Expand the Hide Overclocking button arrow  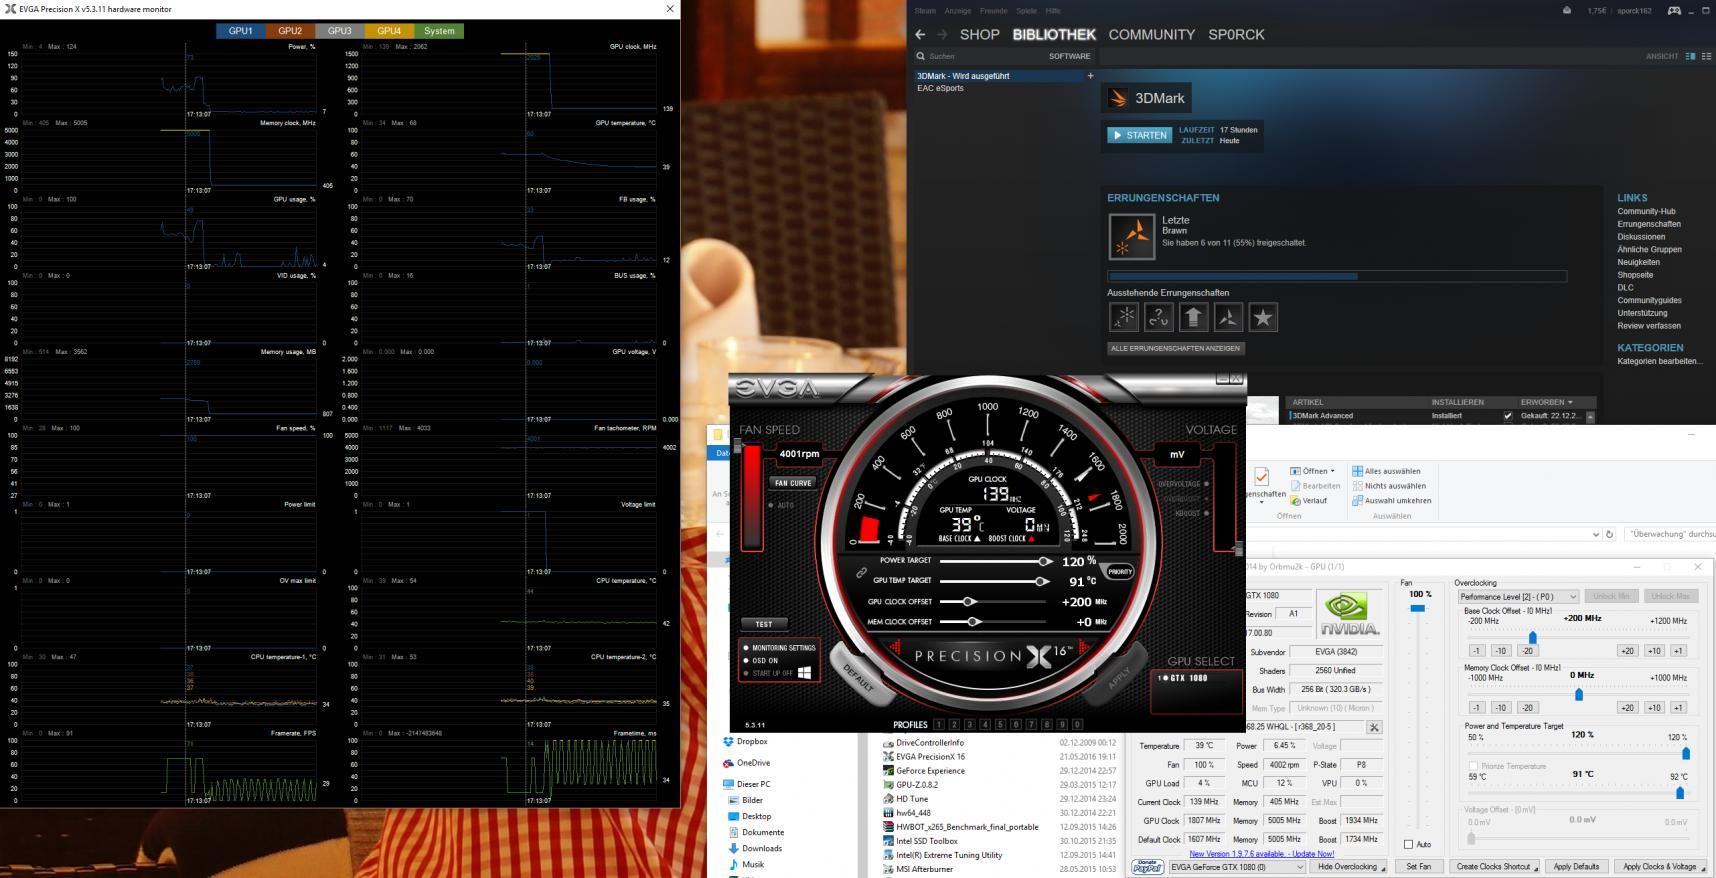pyautogui.click(x=1384, y=868)
